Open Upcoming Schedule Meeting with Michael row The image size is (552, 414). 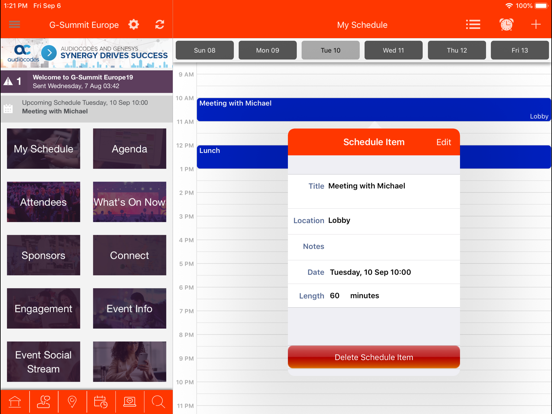87,108
